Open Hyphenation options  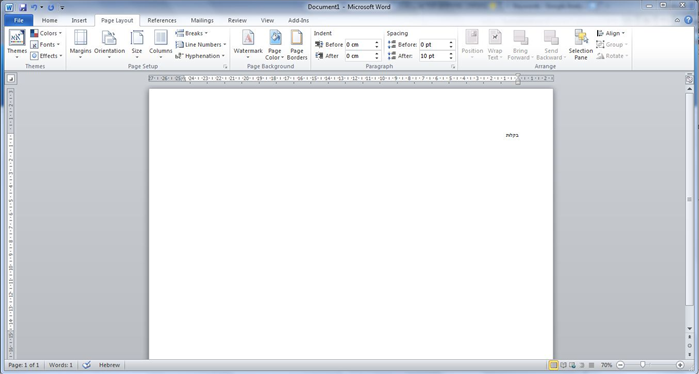pos(200,56)
